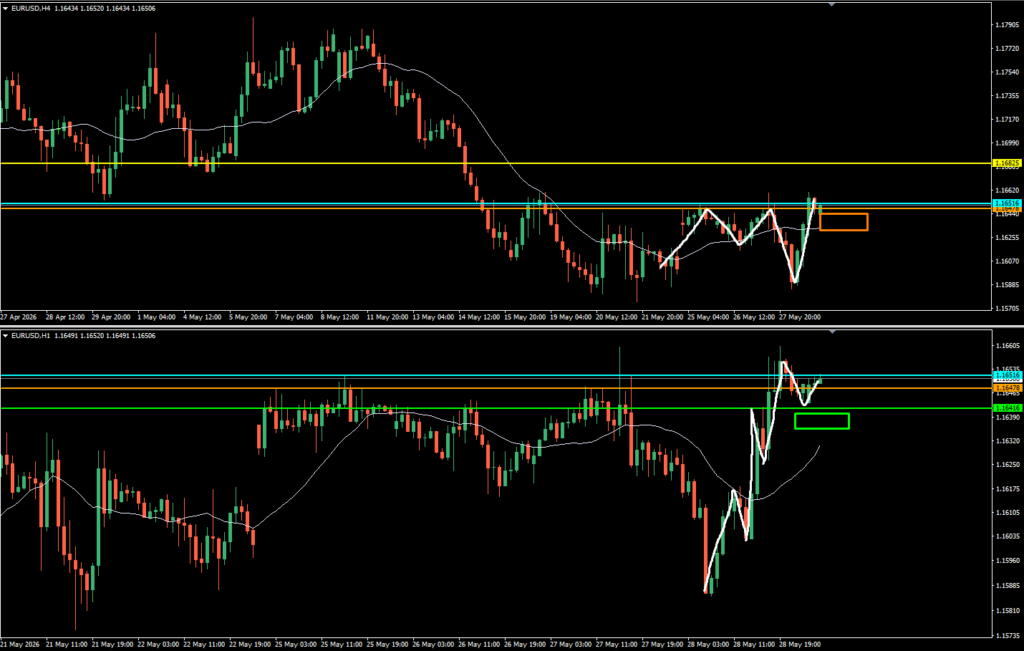Viewport: 1024px width, 651px height.
Task: Click the yellow 1.16825 price label
Action: tap(1006, 163)
